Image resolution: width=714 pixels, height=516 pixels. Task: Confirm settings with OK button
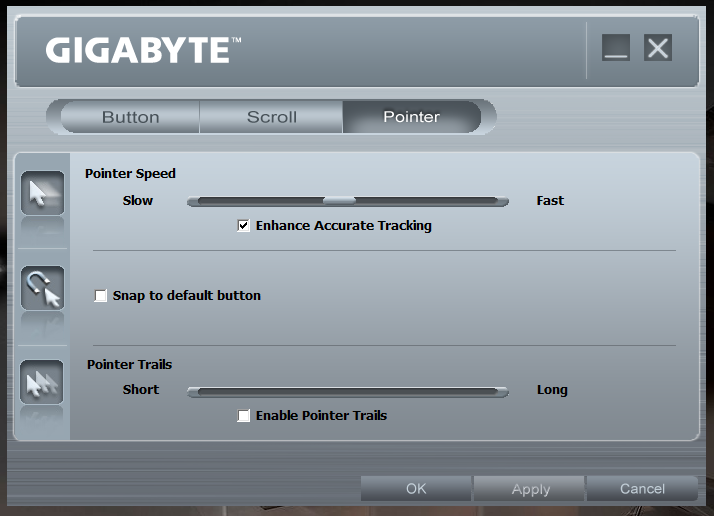coord(416,489)
